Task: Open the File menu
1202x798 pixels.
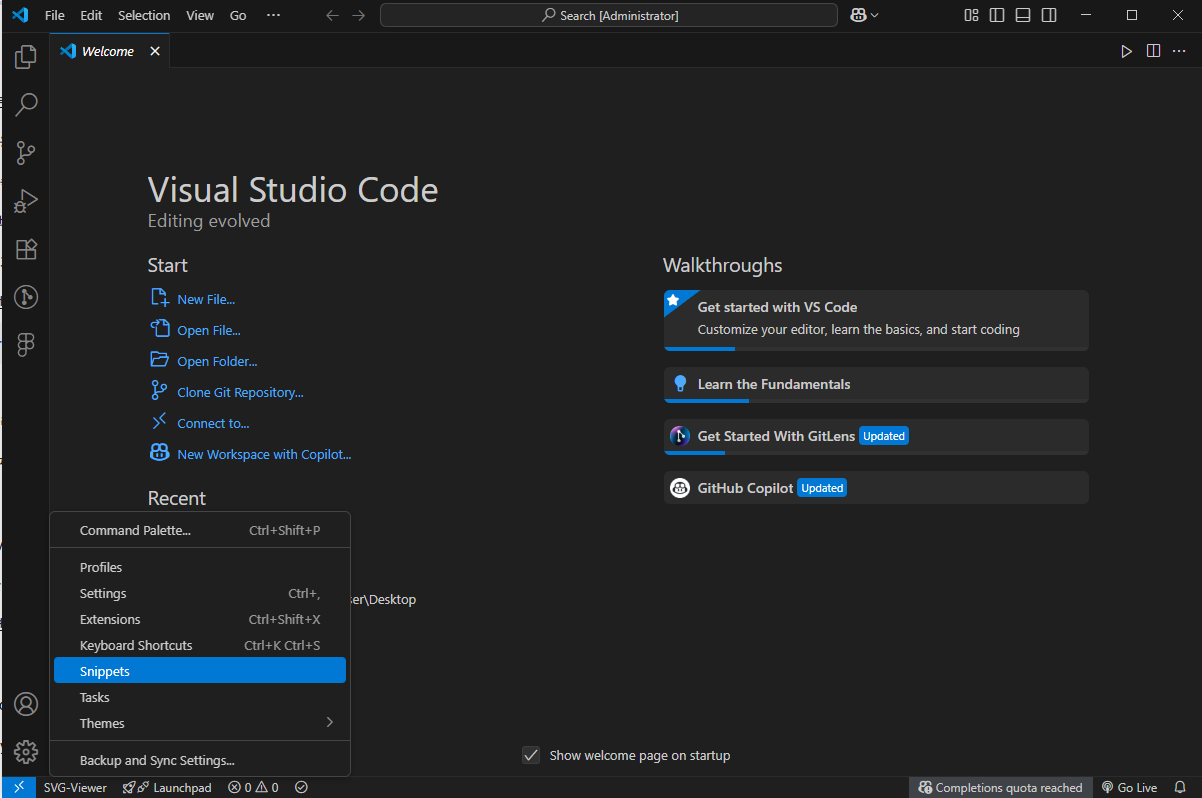Action: [x=55, y=15]
